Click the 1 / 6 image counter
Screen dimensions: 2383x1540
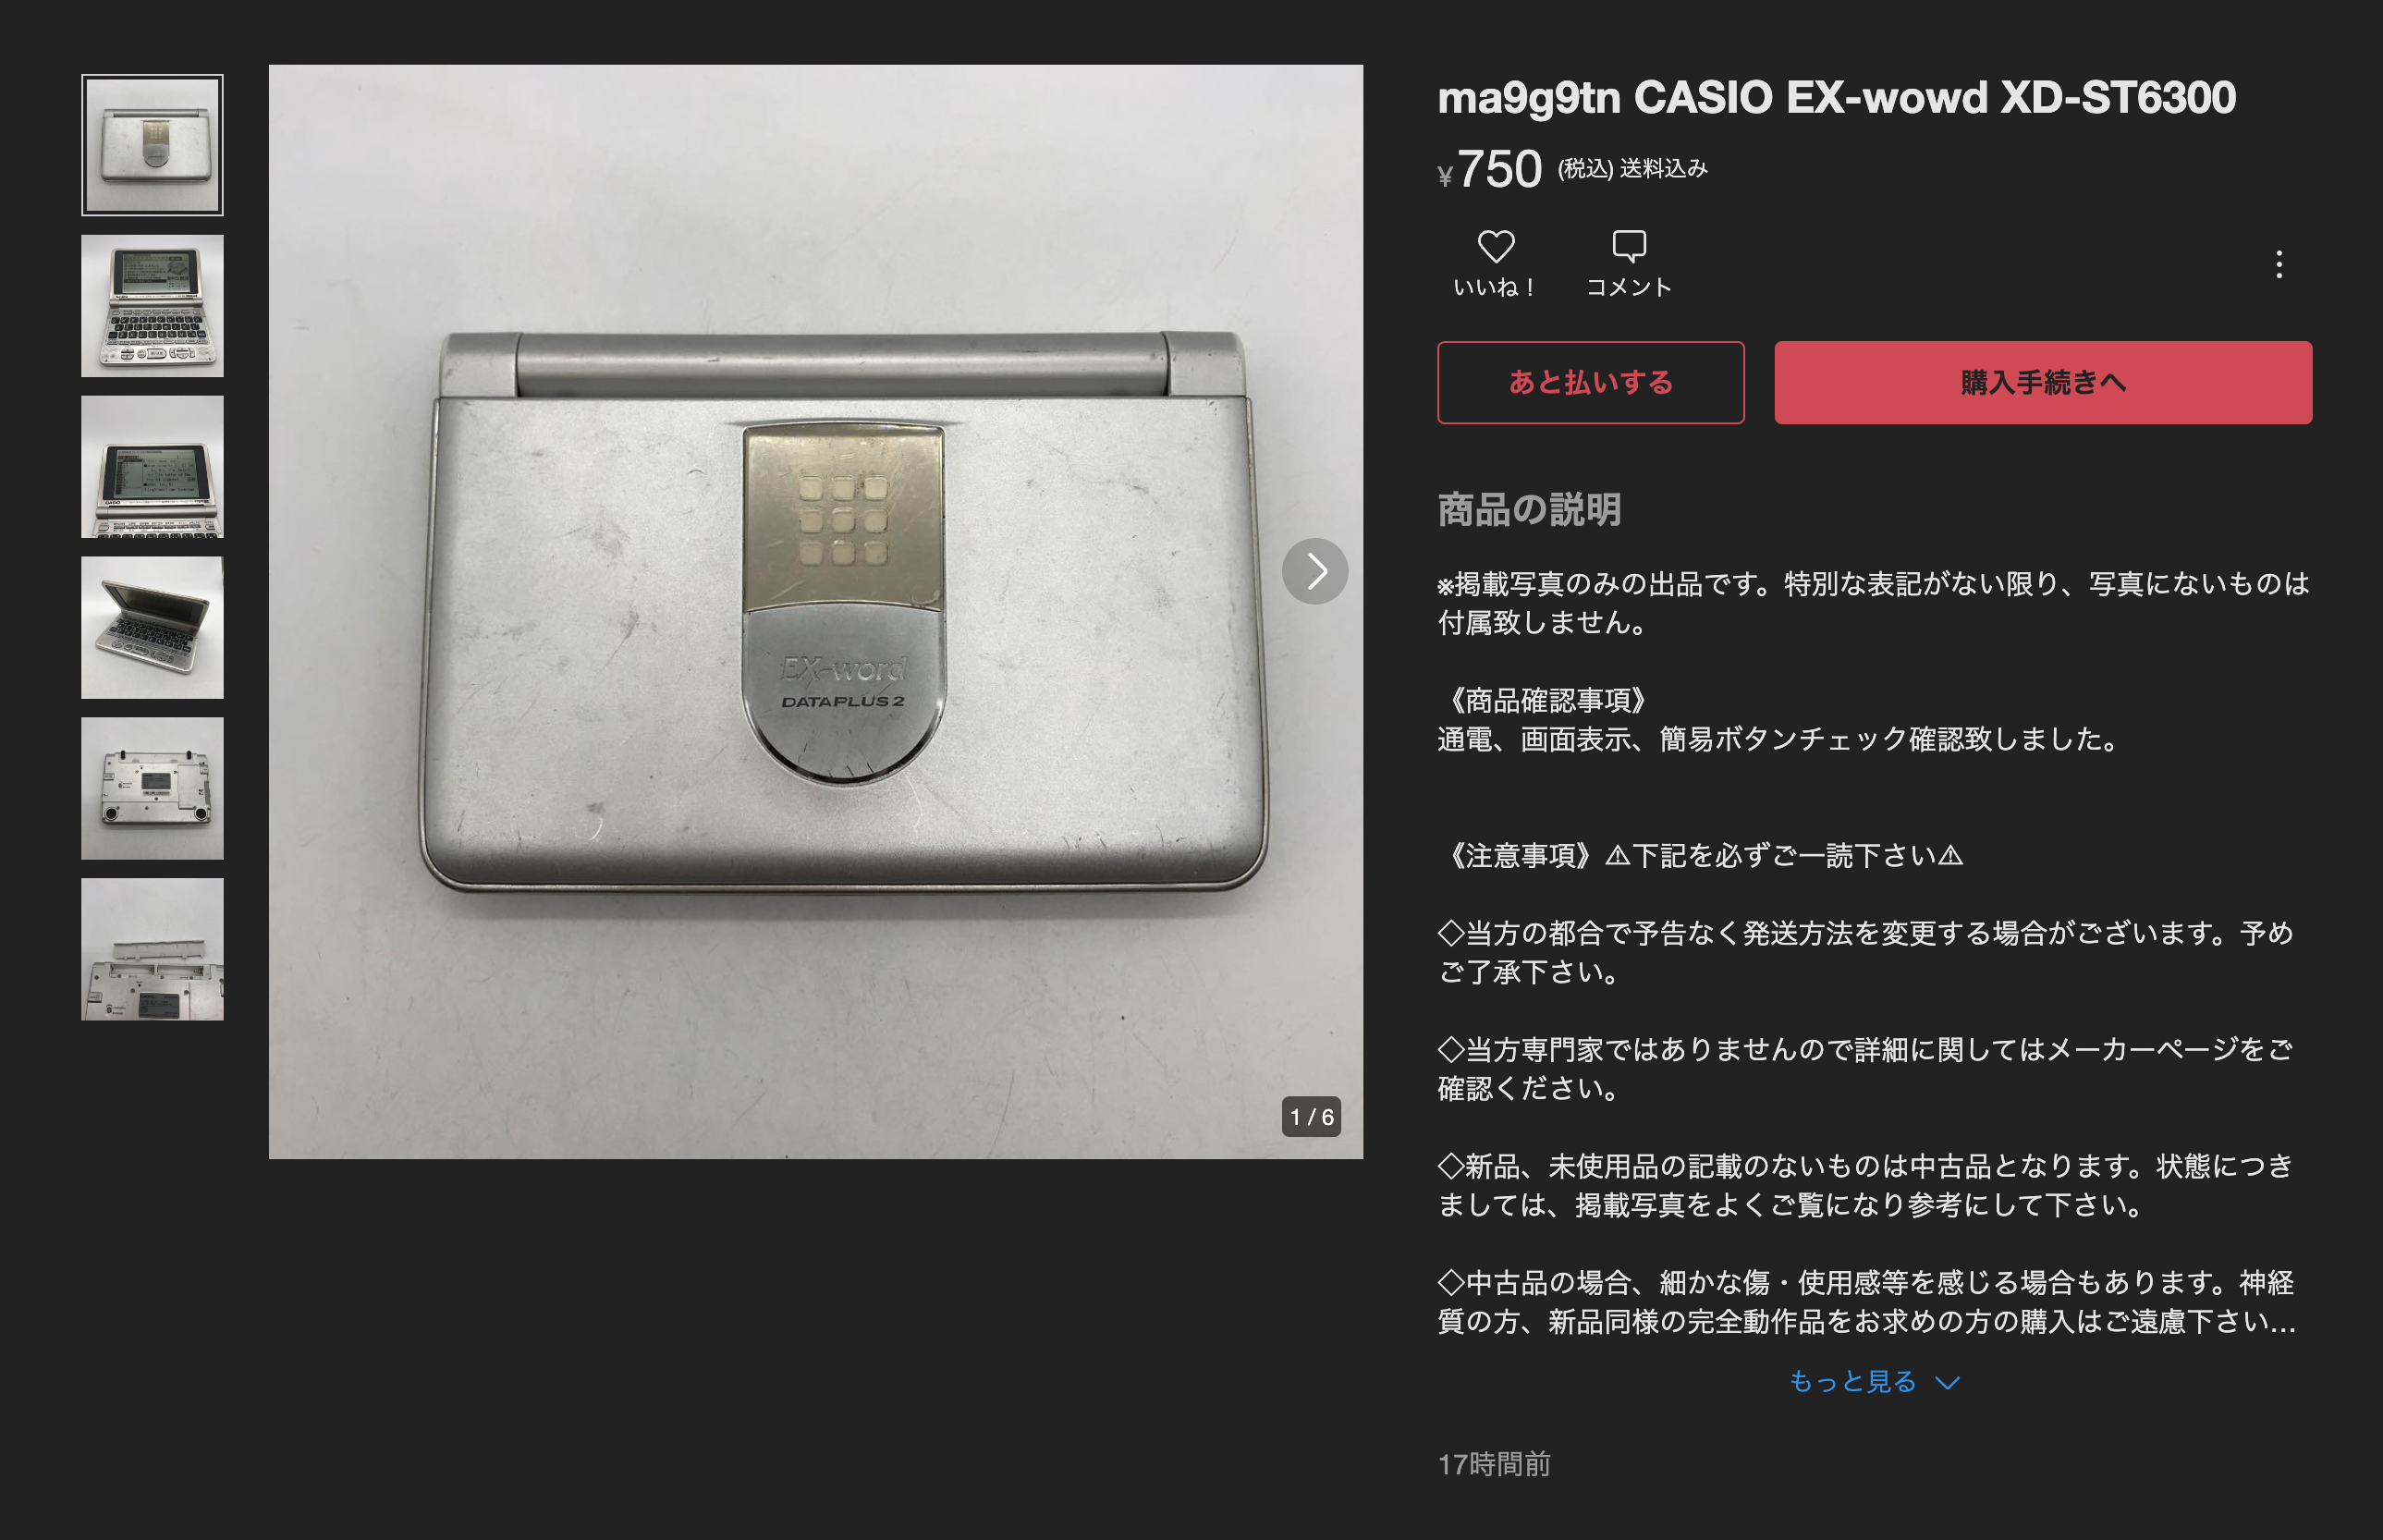pyautogui.click(x=1312, y=1117)
